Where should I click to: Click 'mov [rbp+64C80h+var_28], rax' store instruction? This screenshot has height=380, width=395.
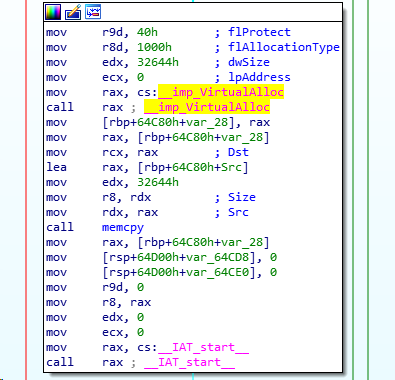pos(158,122)
